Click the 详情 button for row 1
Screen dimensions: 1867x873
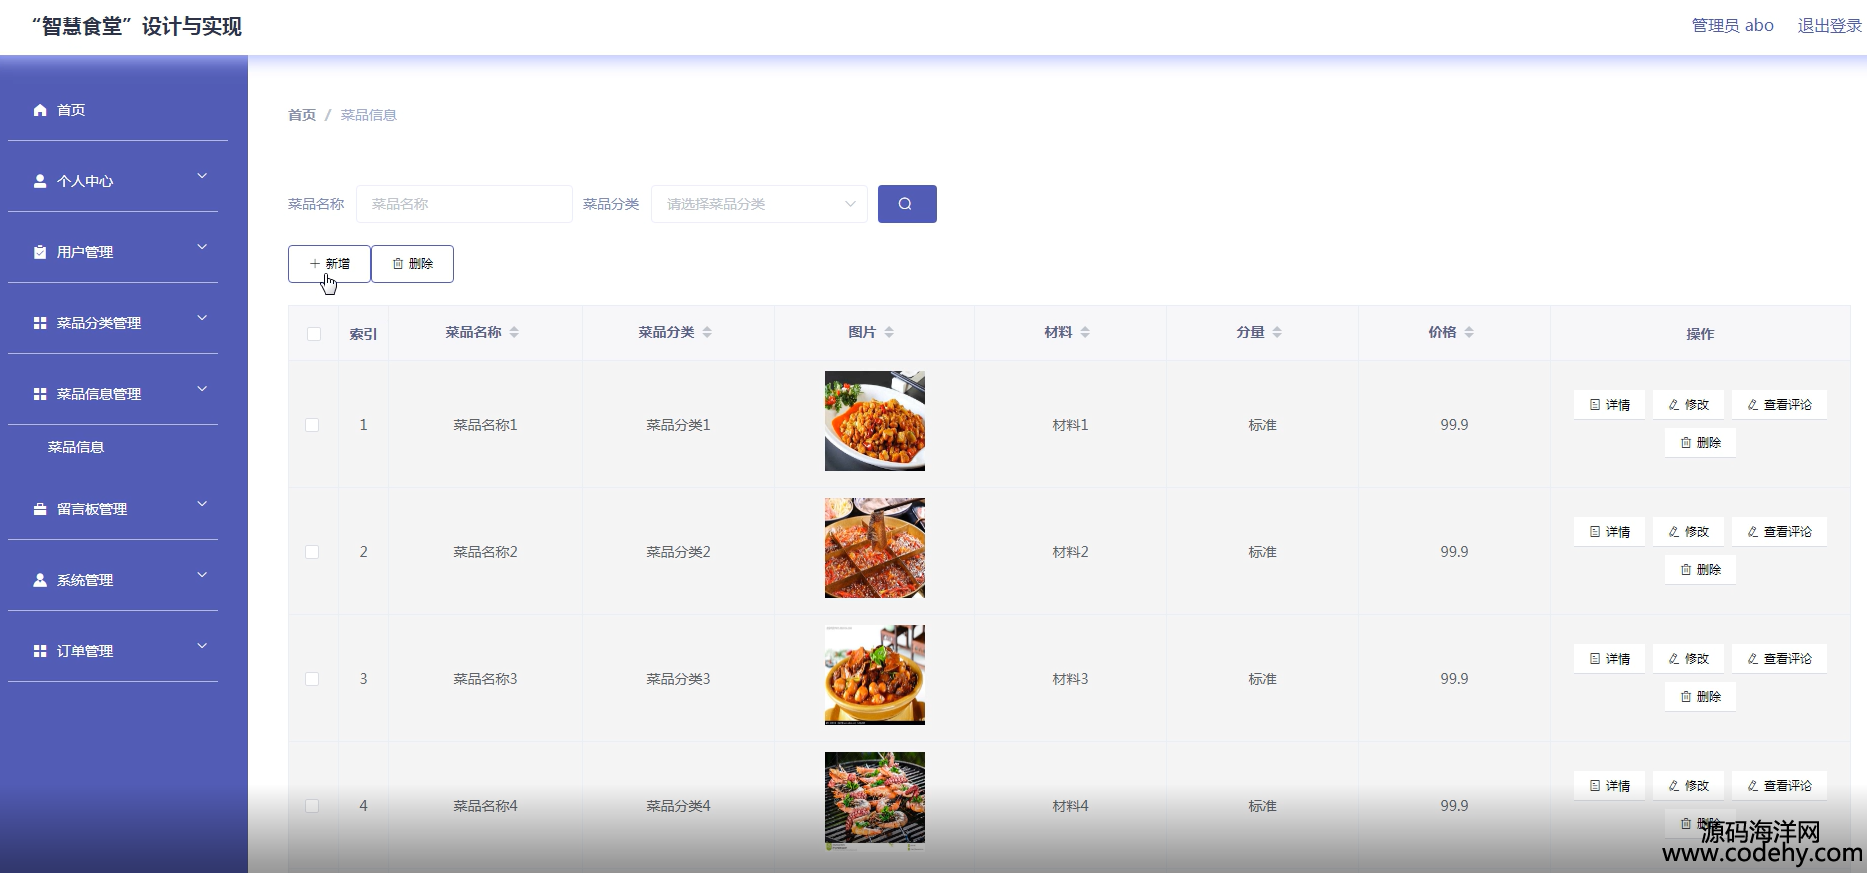tap(1609, 405)
